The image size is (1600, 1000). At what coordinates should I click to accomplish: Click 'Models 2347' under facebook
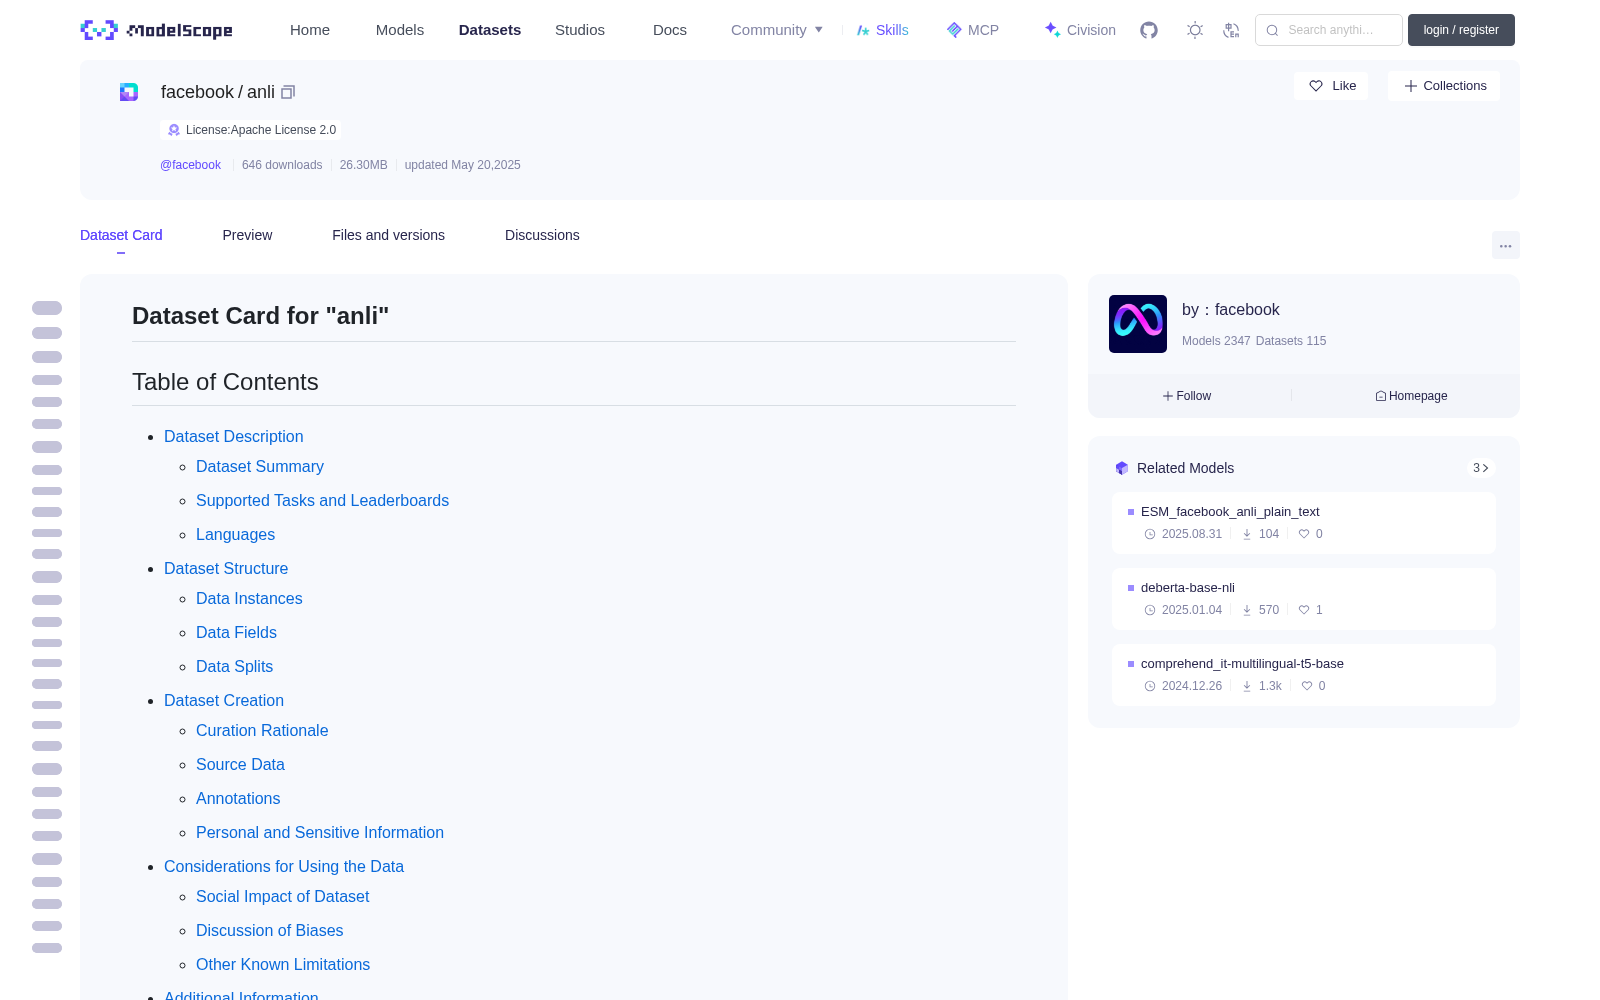click(x=1216, y=341)
